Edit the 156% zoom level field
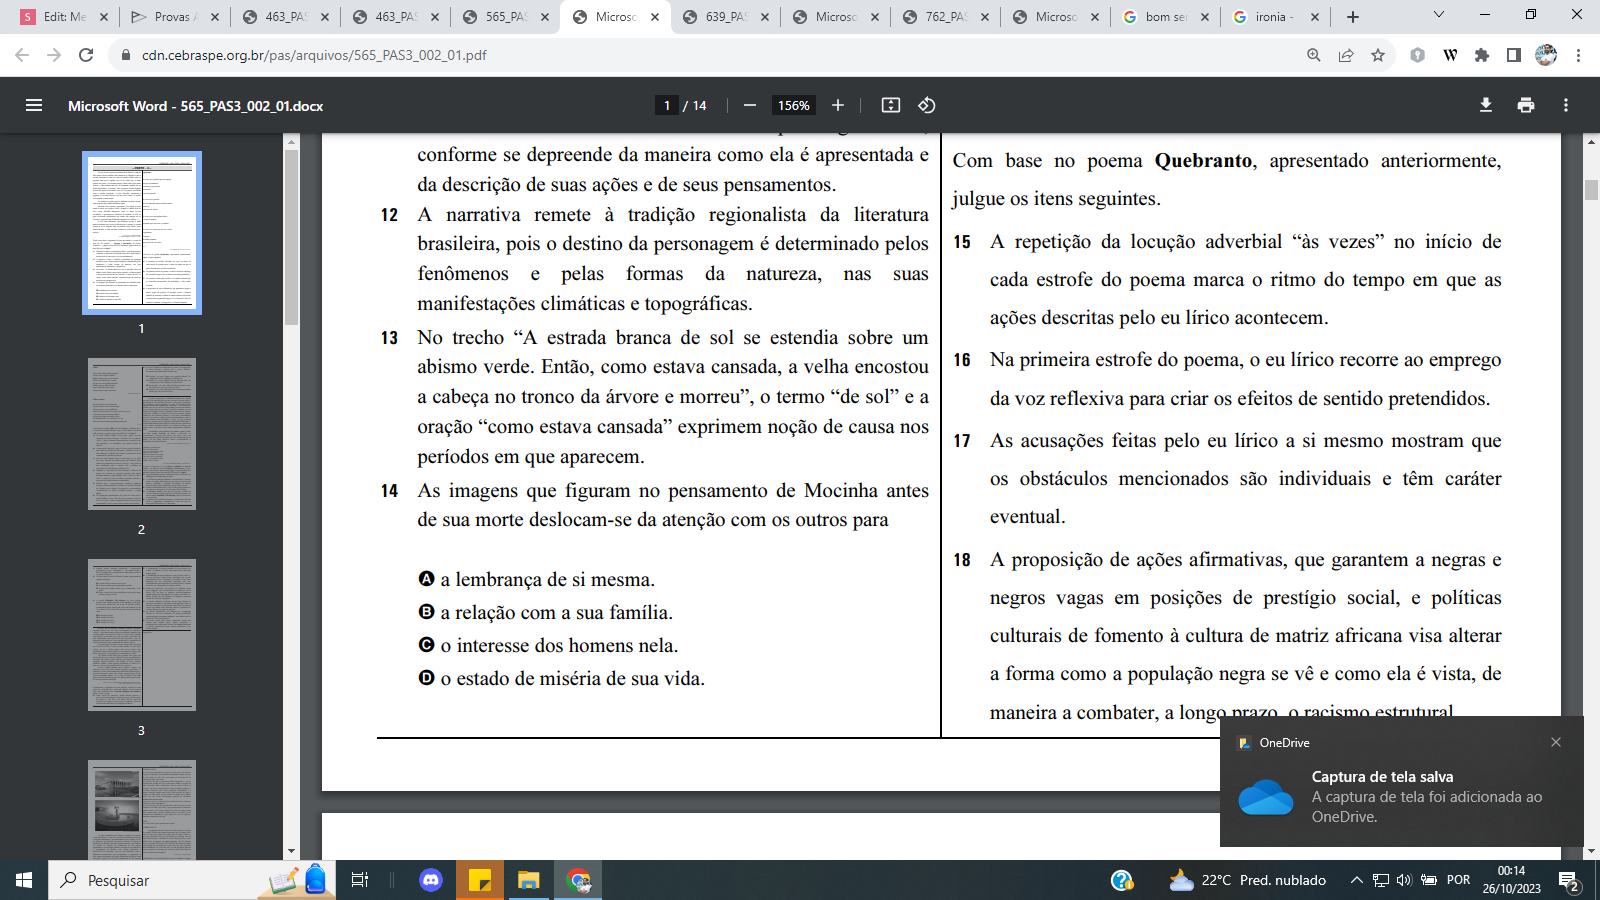Screen dimensions: 1600x900 [794, 105]
